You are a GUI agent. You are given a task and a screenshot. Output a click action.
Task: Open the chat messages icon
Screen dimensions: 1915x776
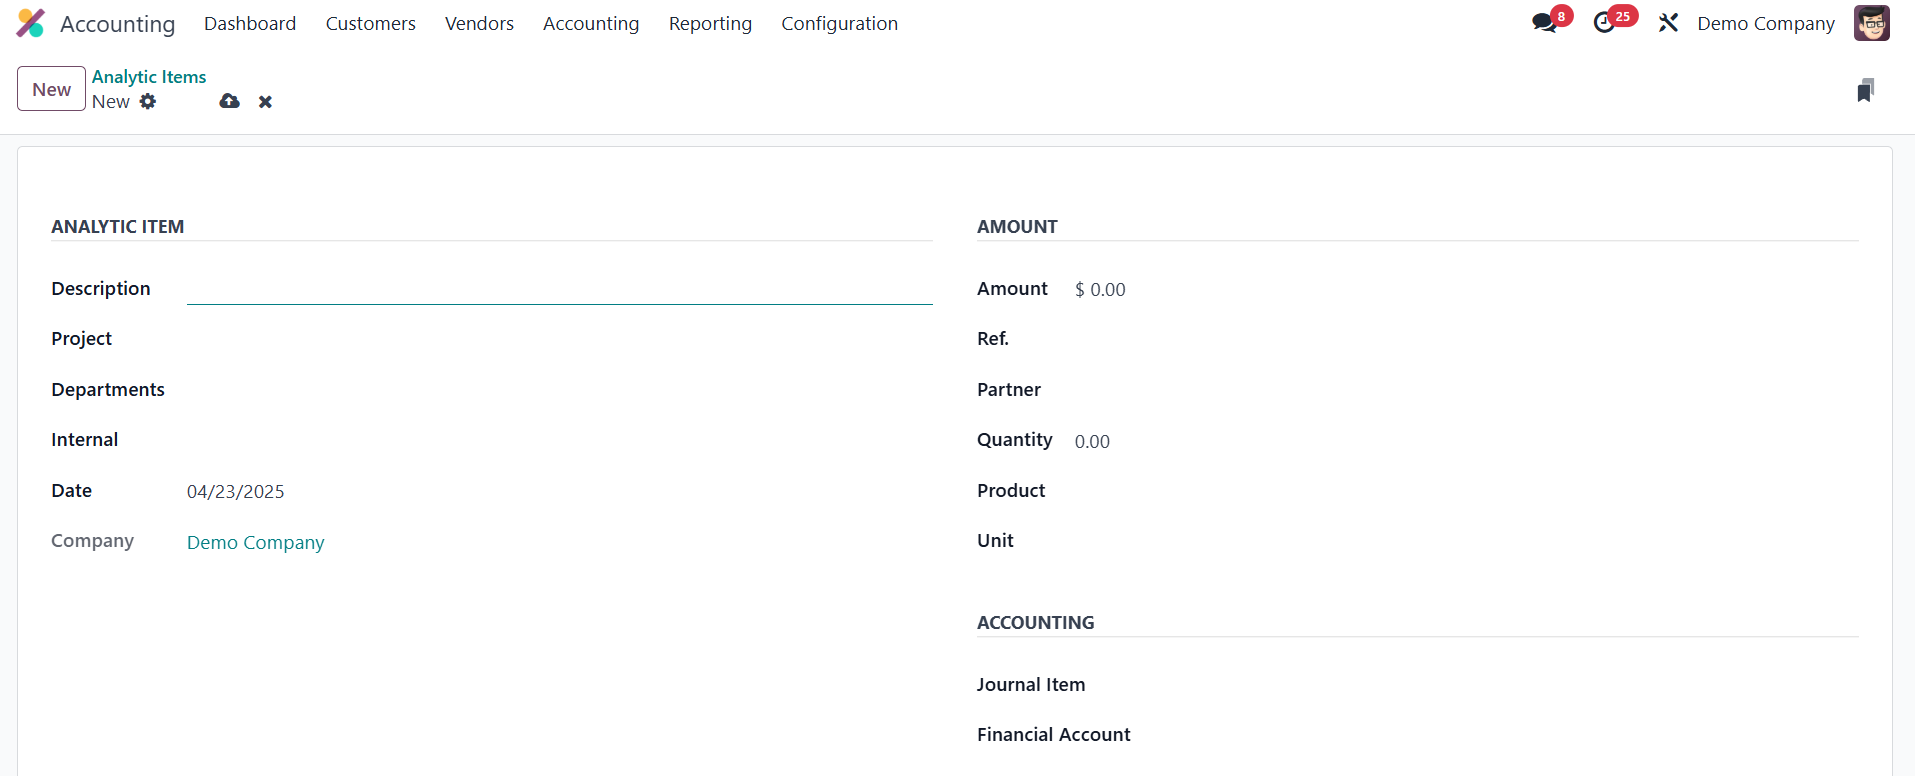click(1545, 23)
